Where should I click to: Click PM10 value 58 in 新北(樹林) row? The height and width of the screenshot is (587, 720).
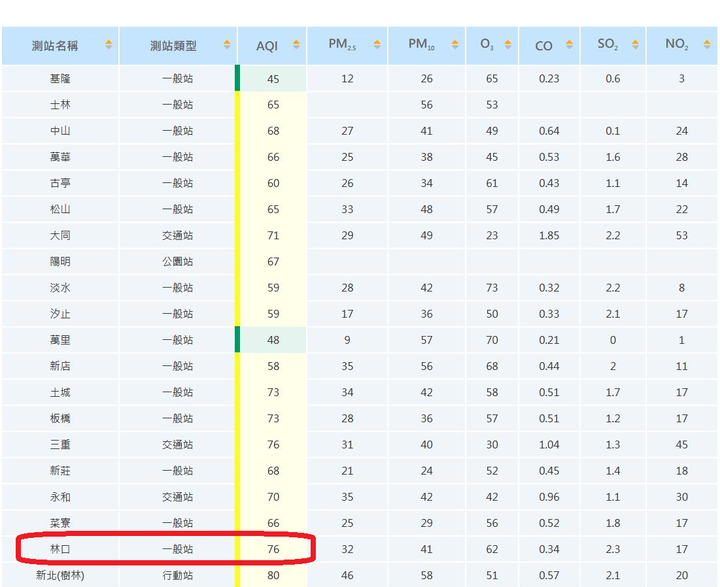(x=427, y=576)
